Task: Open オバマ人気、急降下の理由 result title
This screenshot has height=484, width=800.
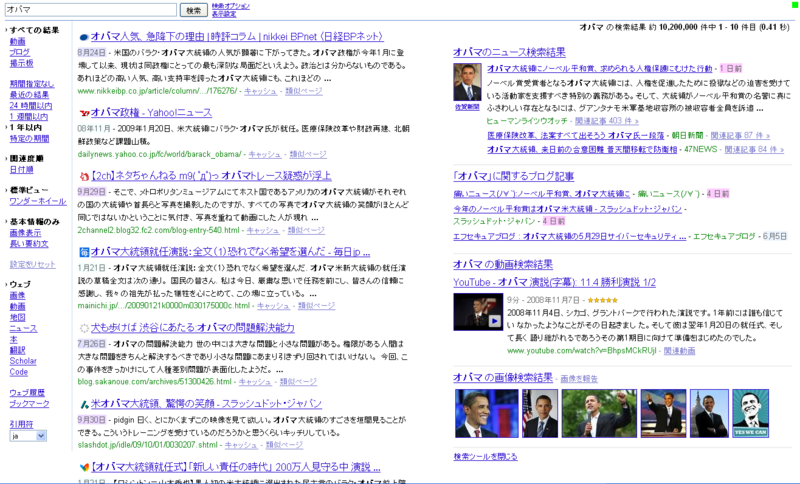Action: click(x=237, y=37)
